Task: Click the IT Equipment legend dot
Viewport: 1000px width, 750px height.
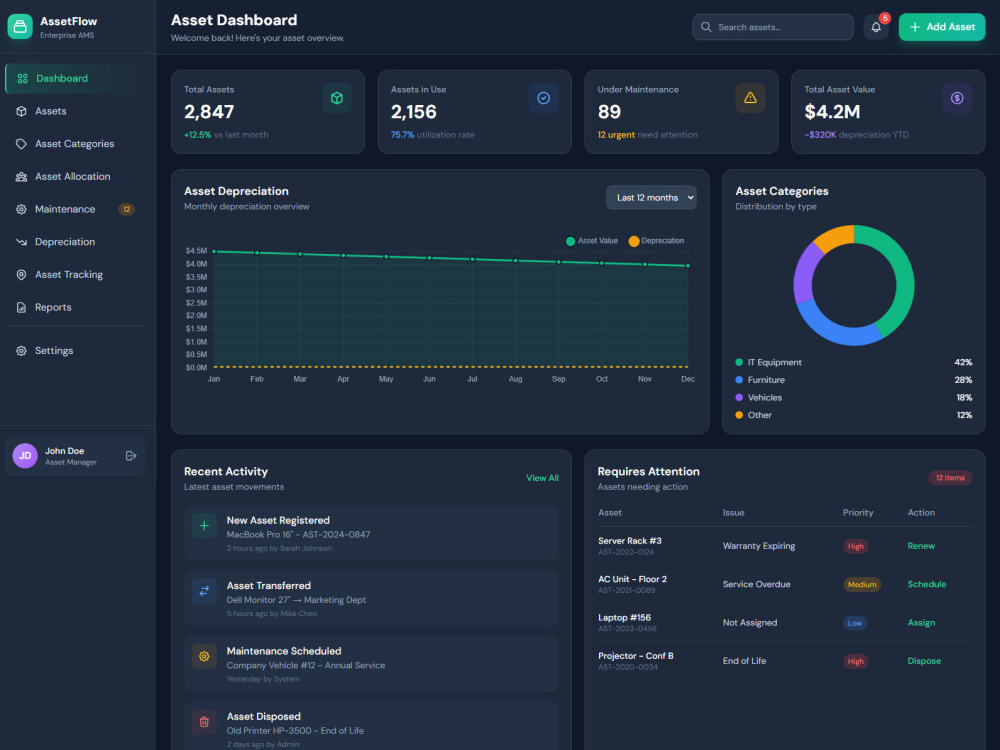Action: click(x=739, y=362)
